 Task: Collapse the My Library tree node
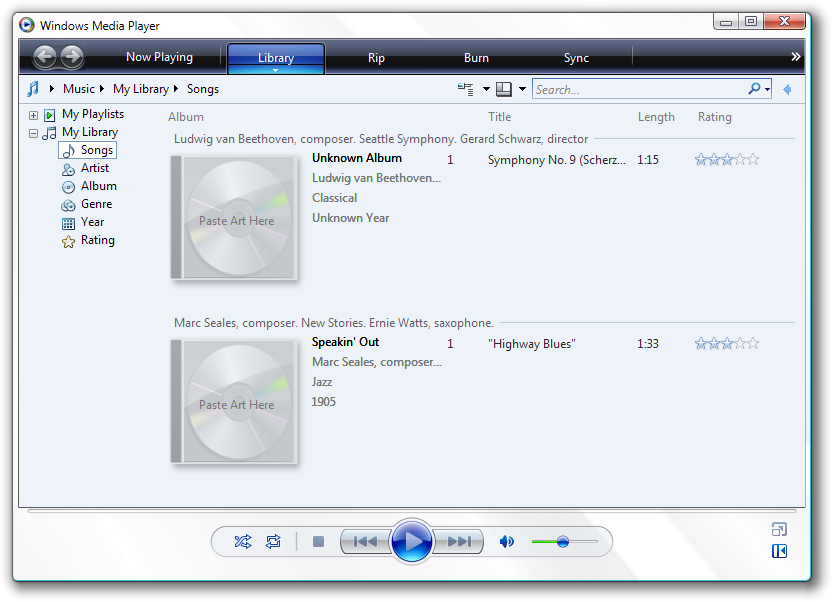point(33,133)
